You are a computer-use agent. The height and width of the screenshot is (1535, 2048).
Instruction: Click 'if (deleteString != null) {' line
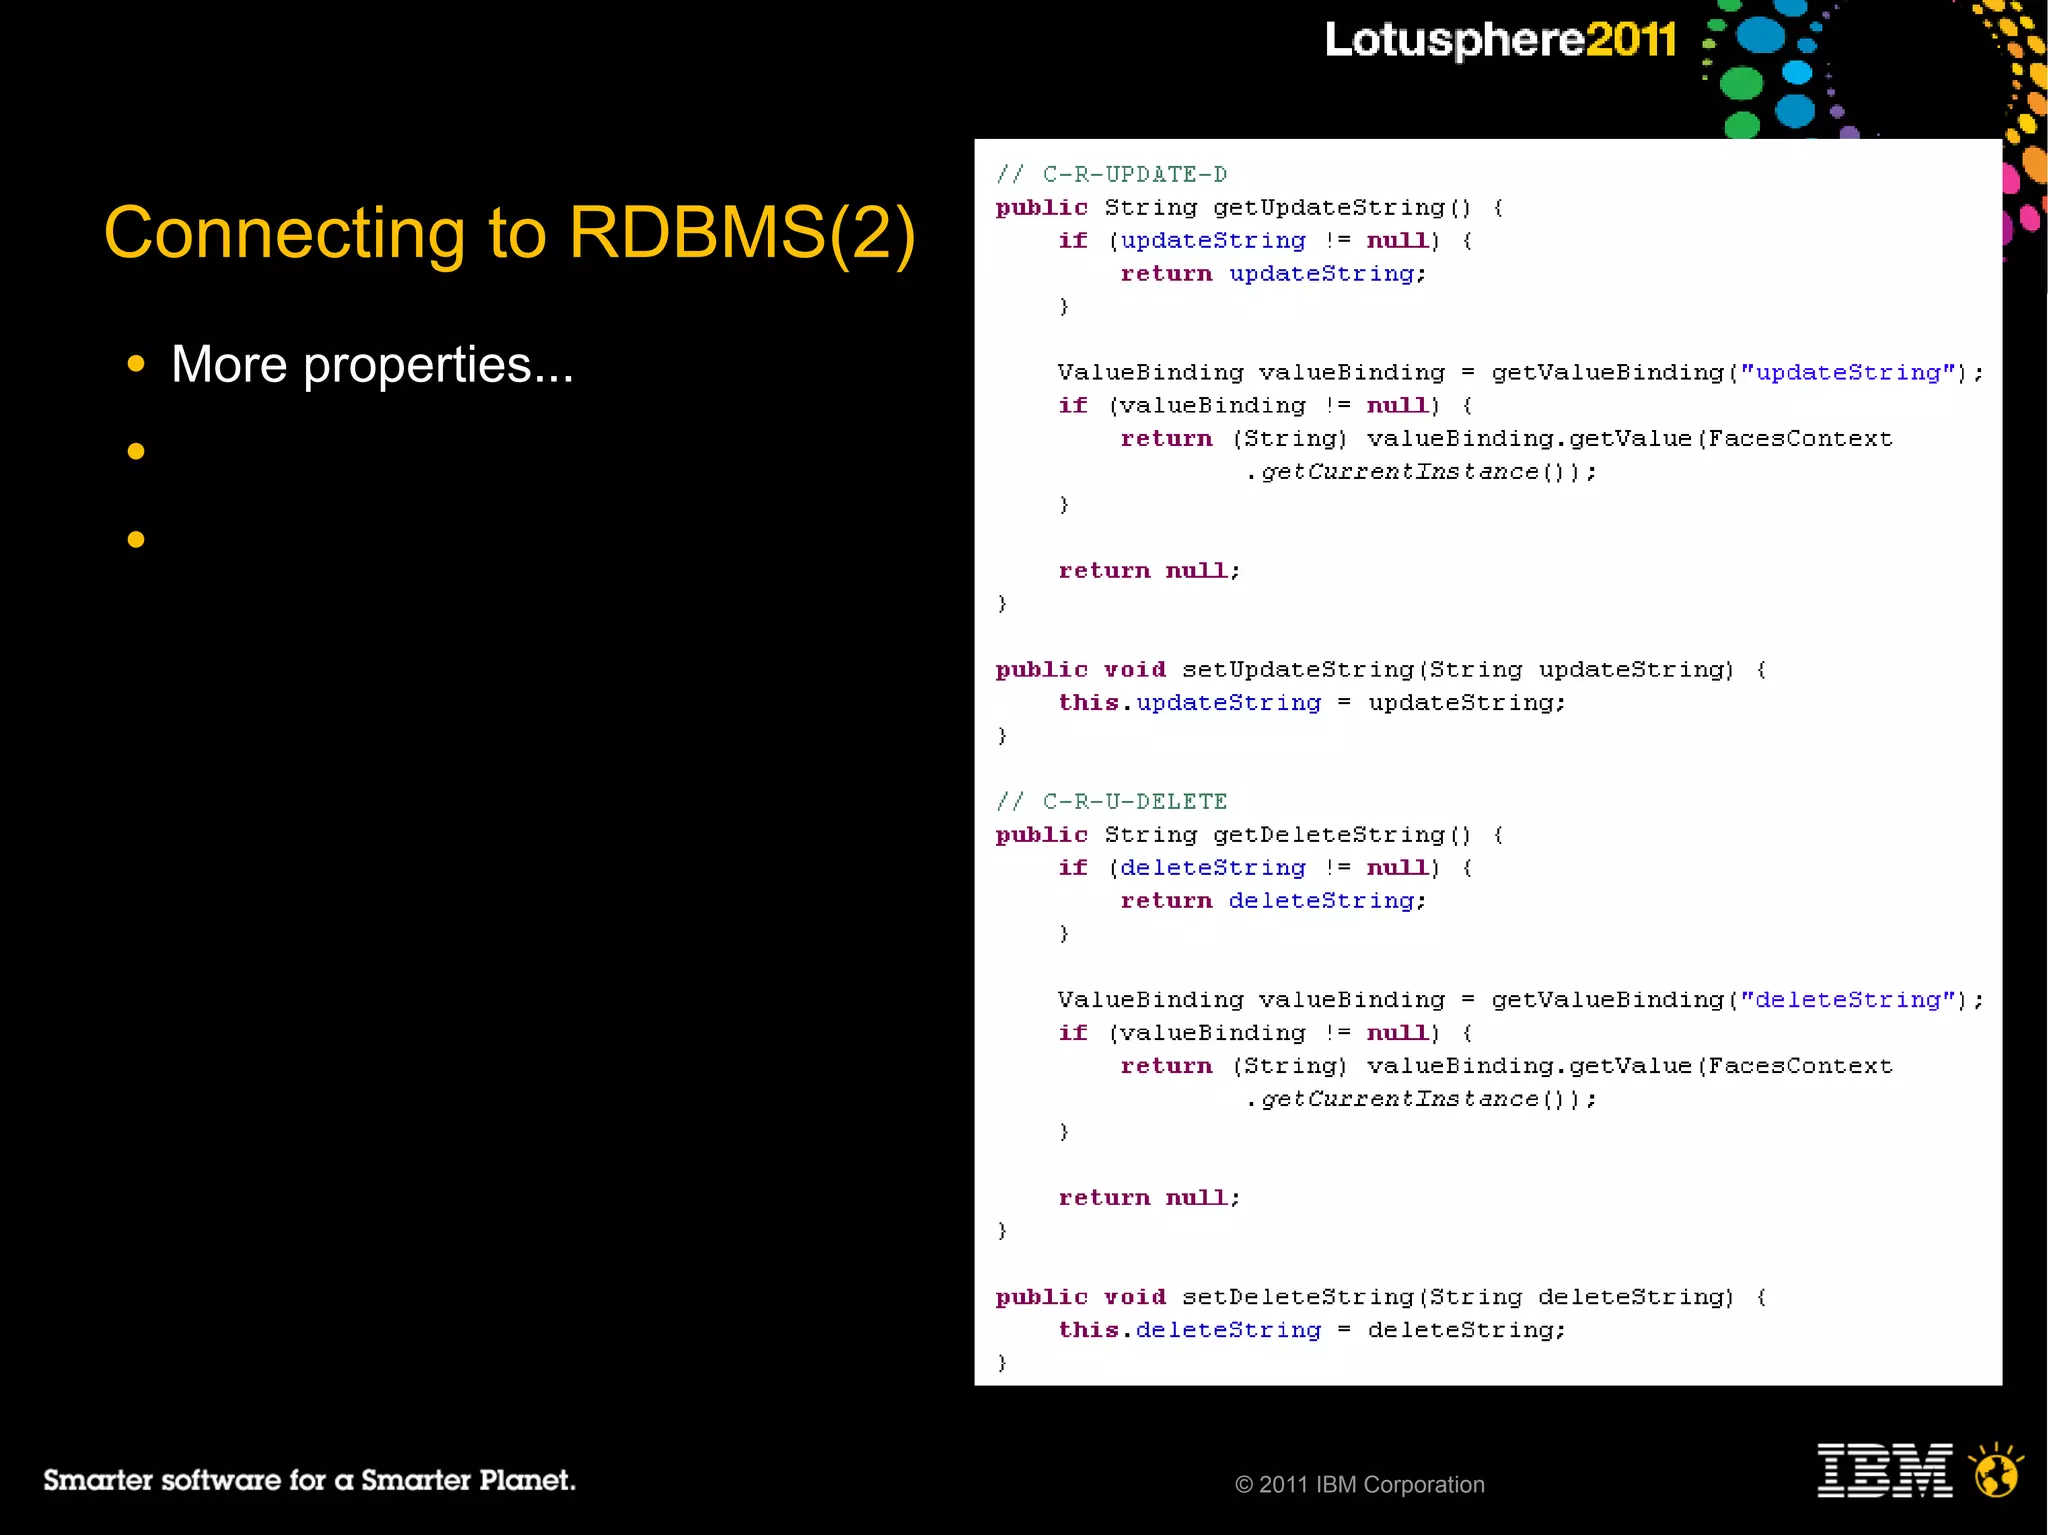(1265, 867)
